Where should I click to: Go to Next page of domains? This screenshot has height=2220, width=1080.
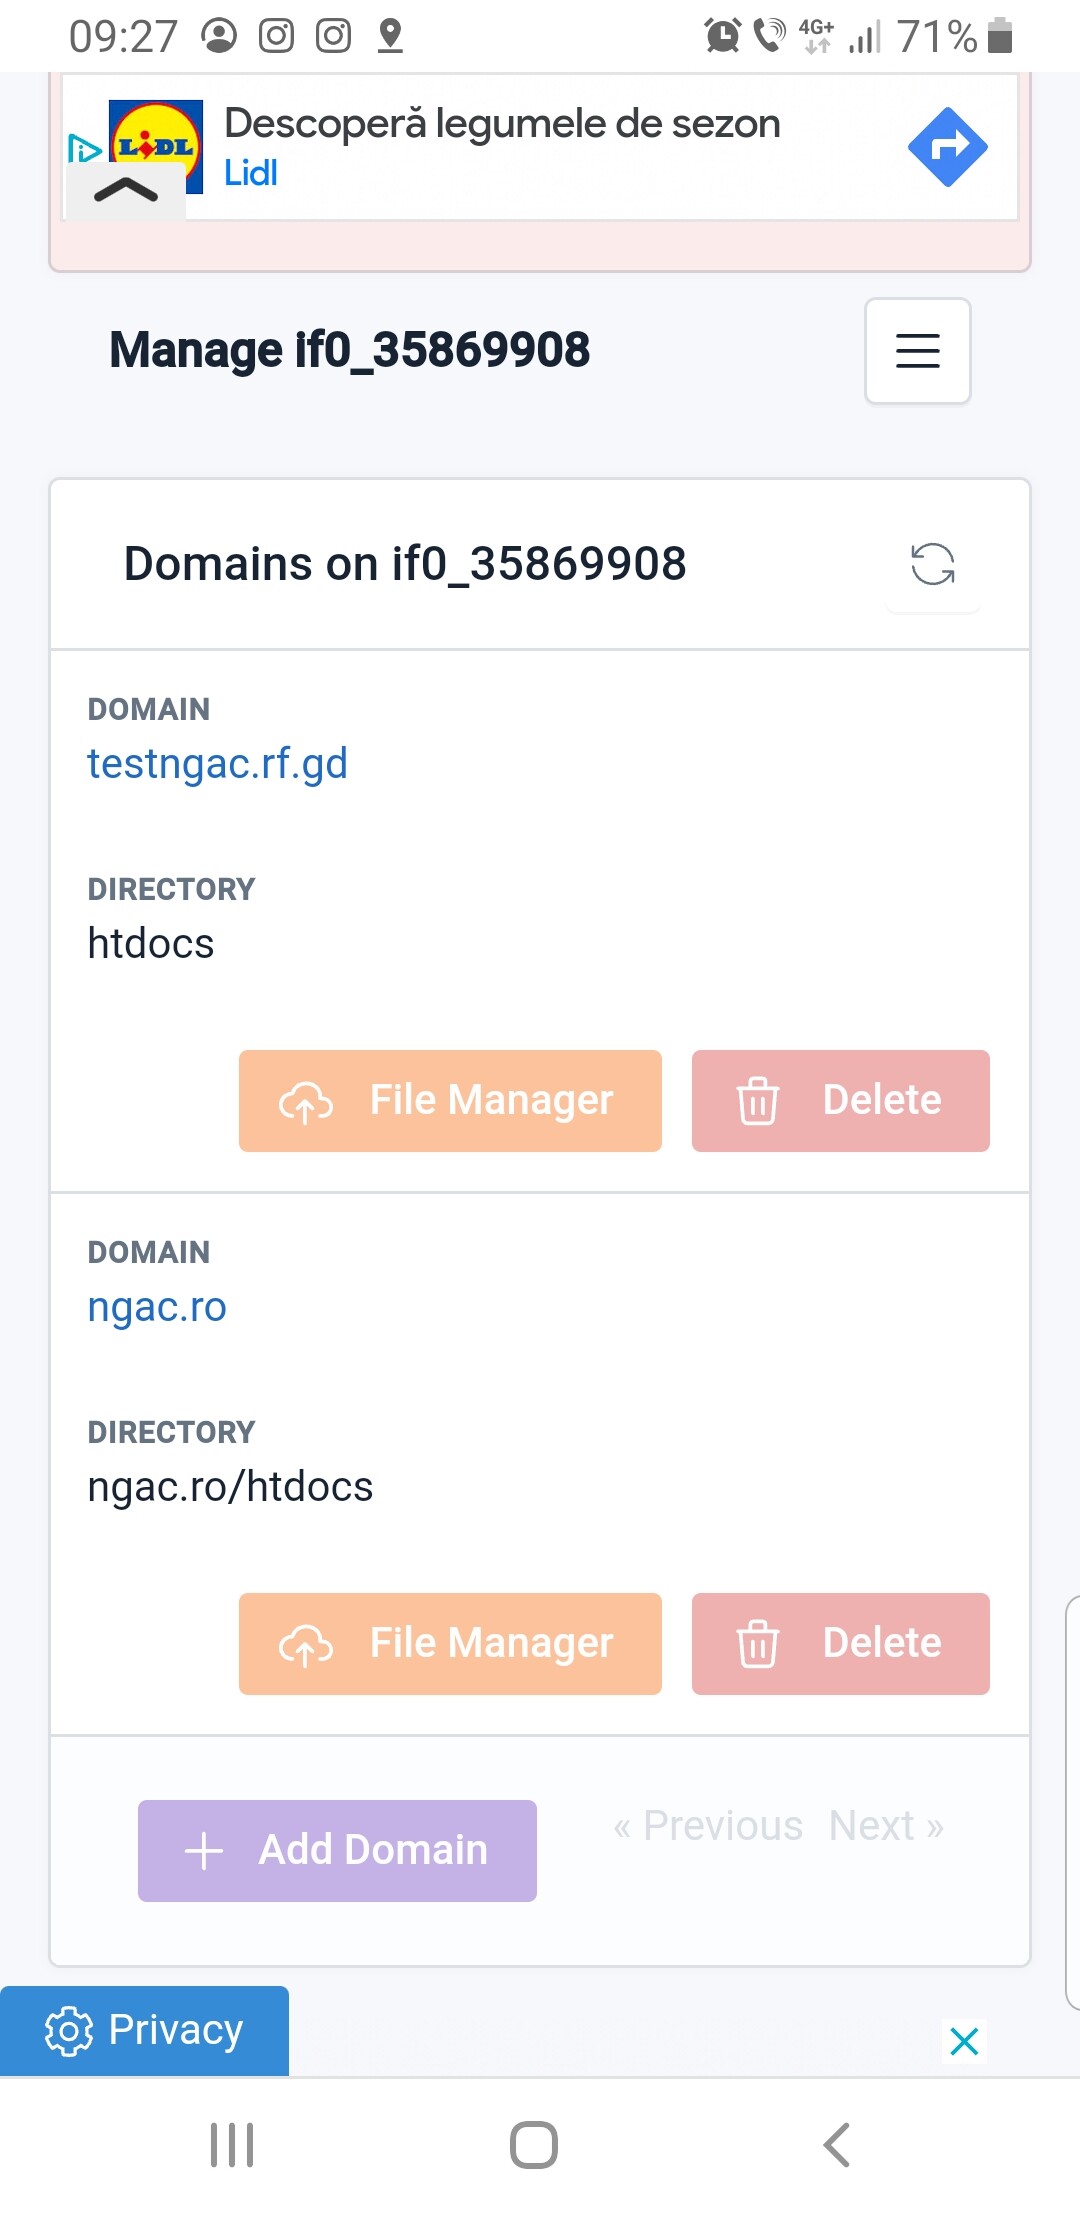tap(886, 1826)
